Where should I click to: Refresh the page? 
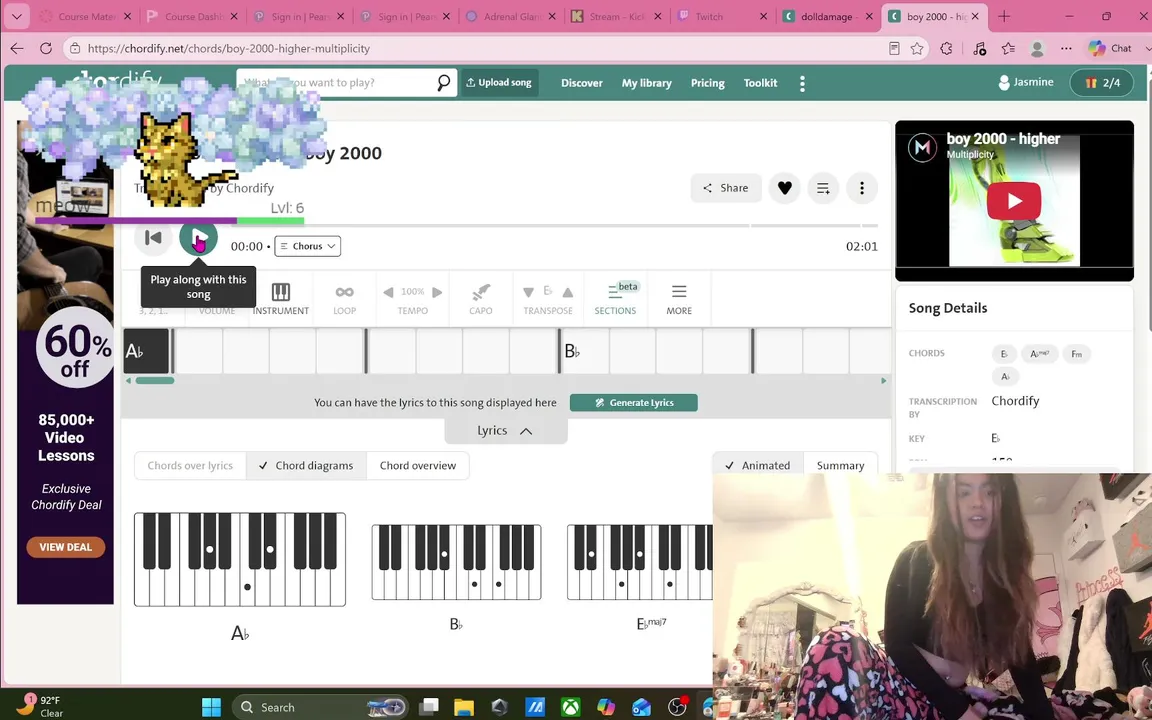tap(46, 48)
